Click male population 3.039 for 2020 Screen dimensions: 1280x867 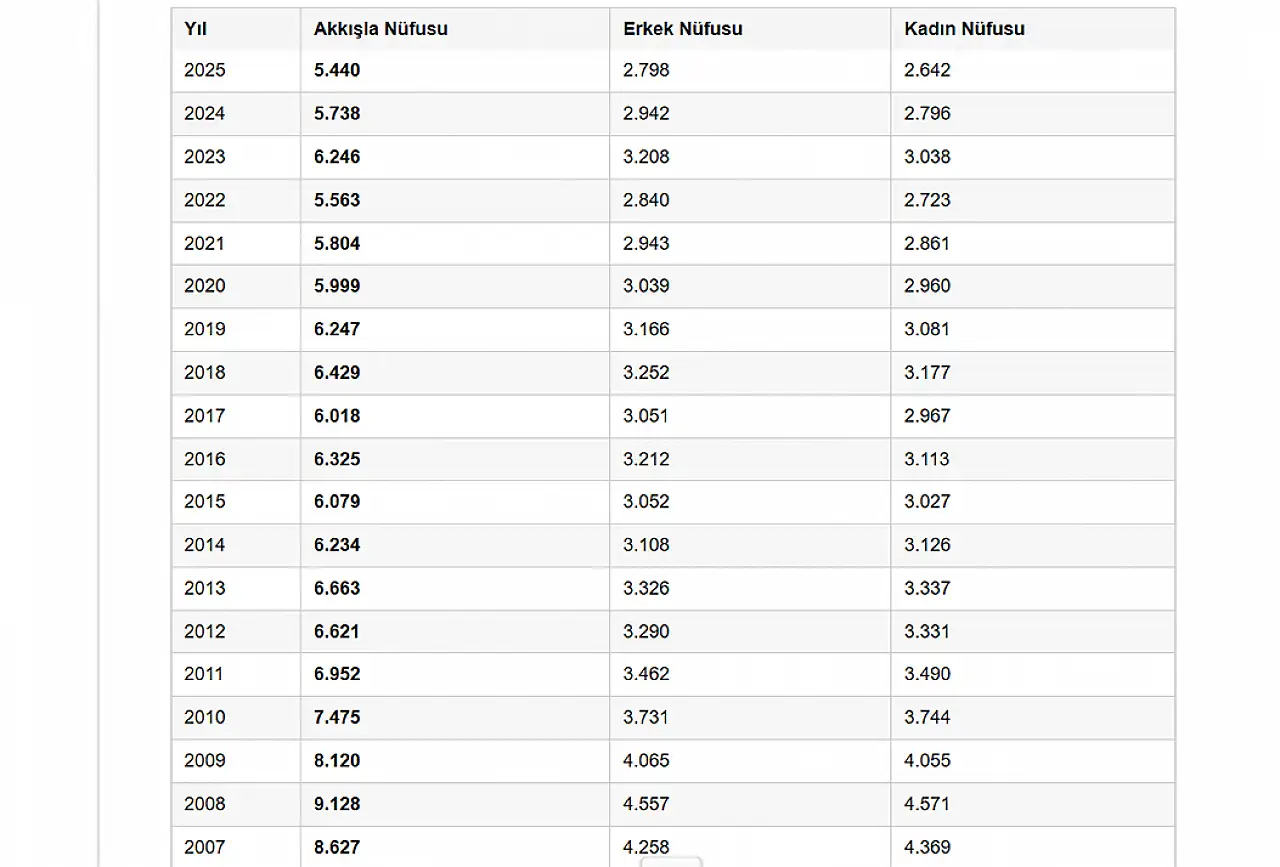click(x=646, y=286)
